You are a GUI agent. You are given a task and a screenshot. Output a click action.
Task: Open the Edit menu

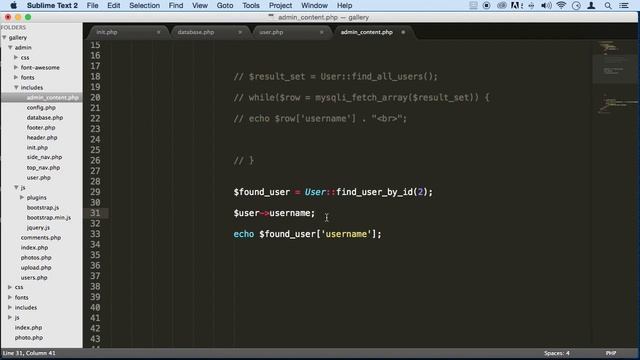pyautogui.click(x=113, y=5)
